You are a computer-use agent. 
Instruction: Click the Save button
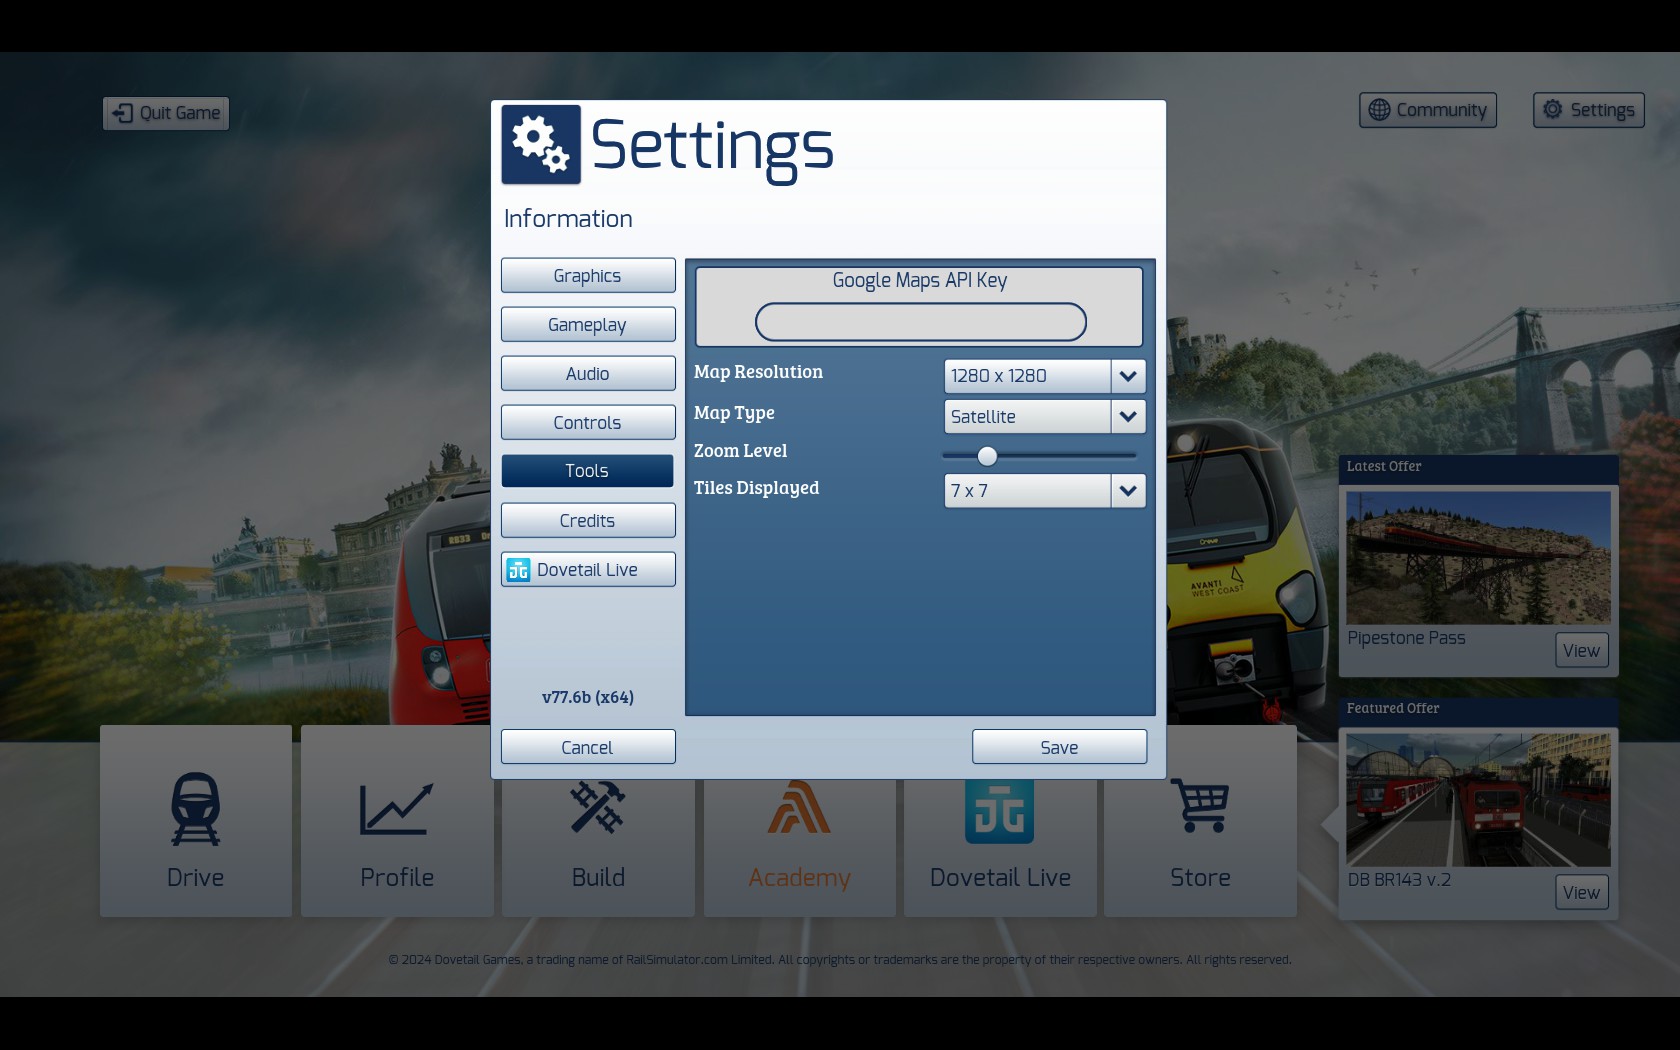pos(1059,748)
